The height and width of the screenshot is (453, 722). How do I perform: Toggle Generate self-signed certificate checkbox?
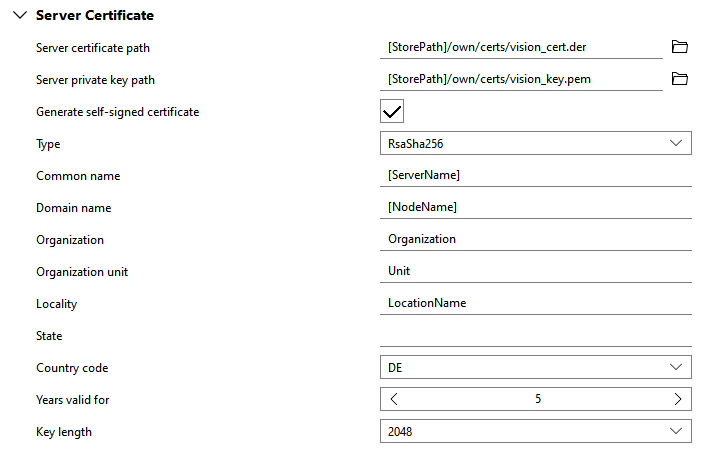(x=392, y=111)
